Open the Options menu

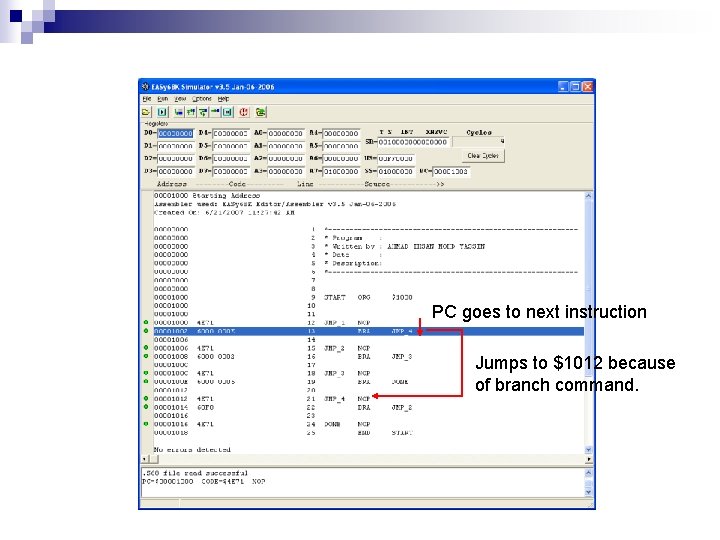coord(202,99)
